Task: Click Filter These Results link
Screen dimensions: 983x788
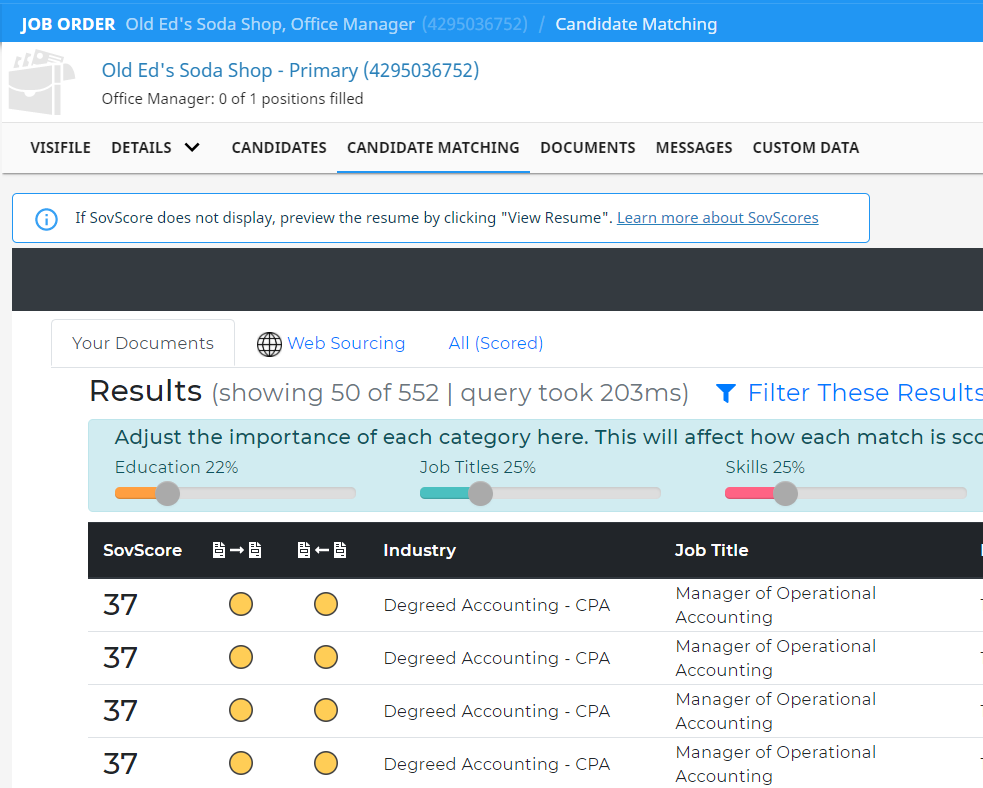Action: pos(865,393)
